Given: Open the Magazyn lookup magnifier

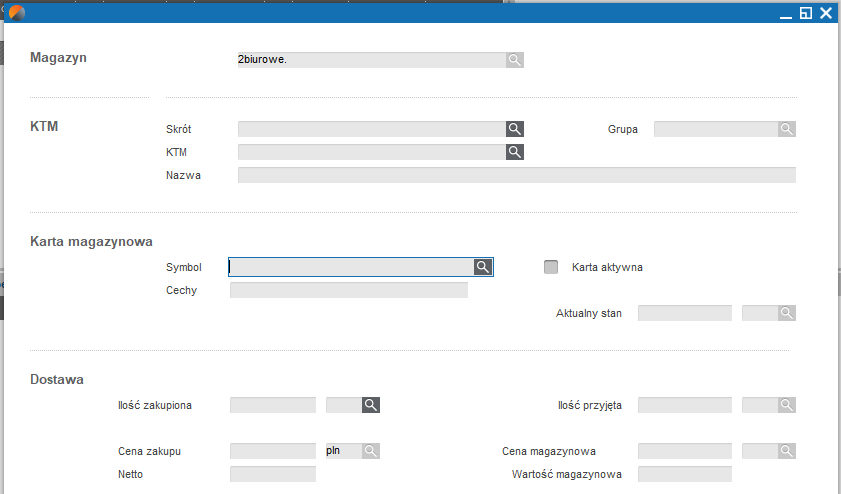Looking at the screenshot, I should point(514,60).
